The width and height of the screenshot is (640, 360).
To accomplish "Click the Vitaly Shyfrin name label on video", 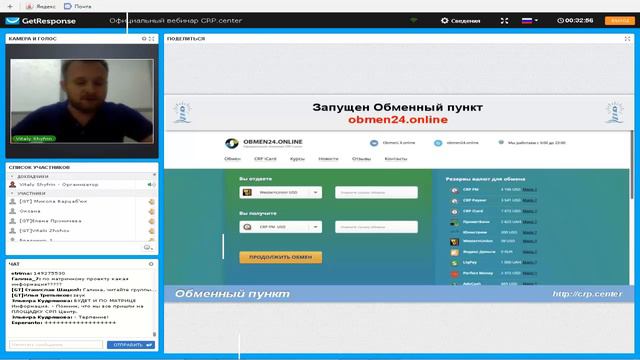I will tap(34, 139).
